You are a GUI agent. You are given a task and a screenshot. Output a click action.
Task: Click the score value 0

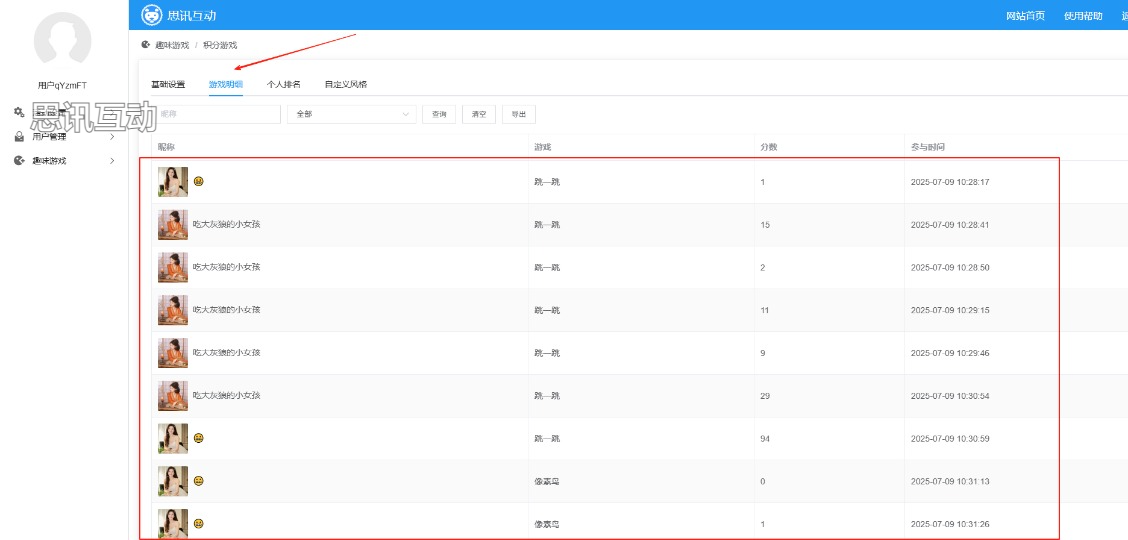click(x=763, y=482)
